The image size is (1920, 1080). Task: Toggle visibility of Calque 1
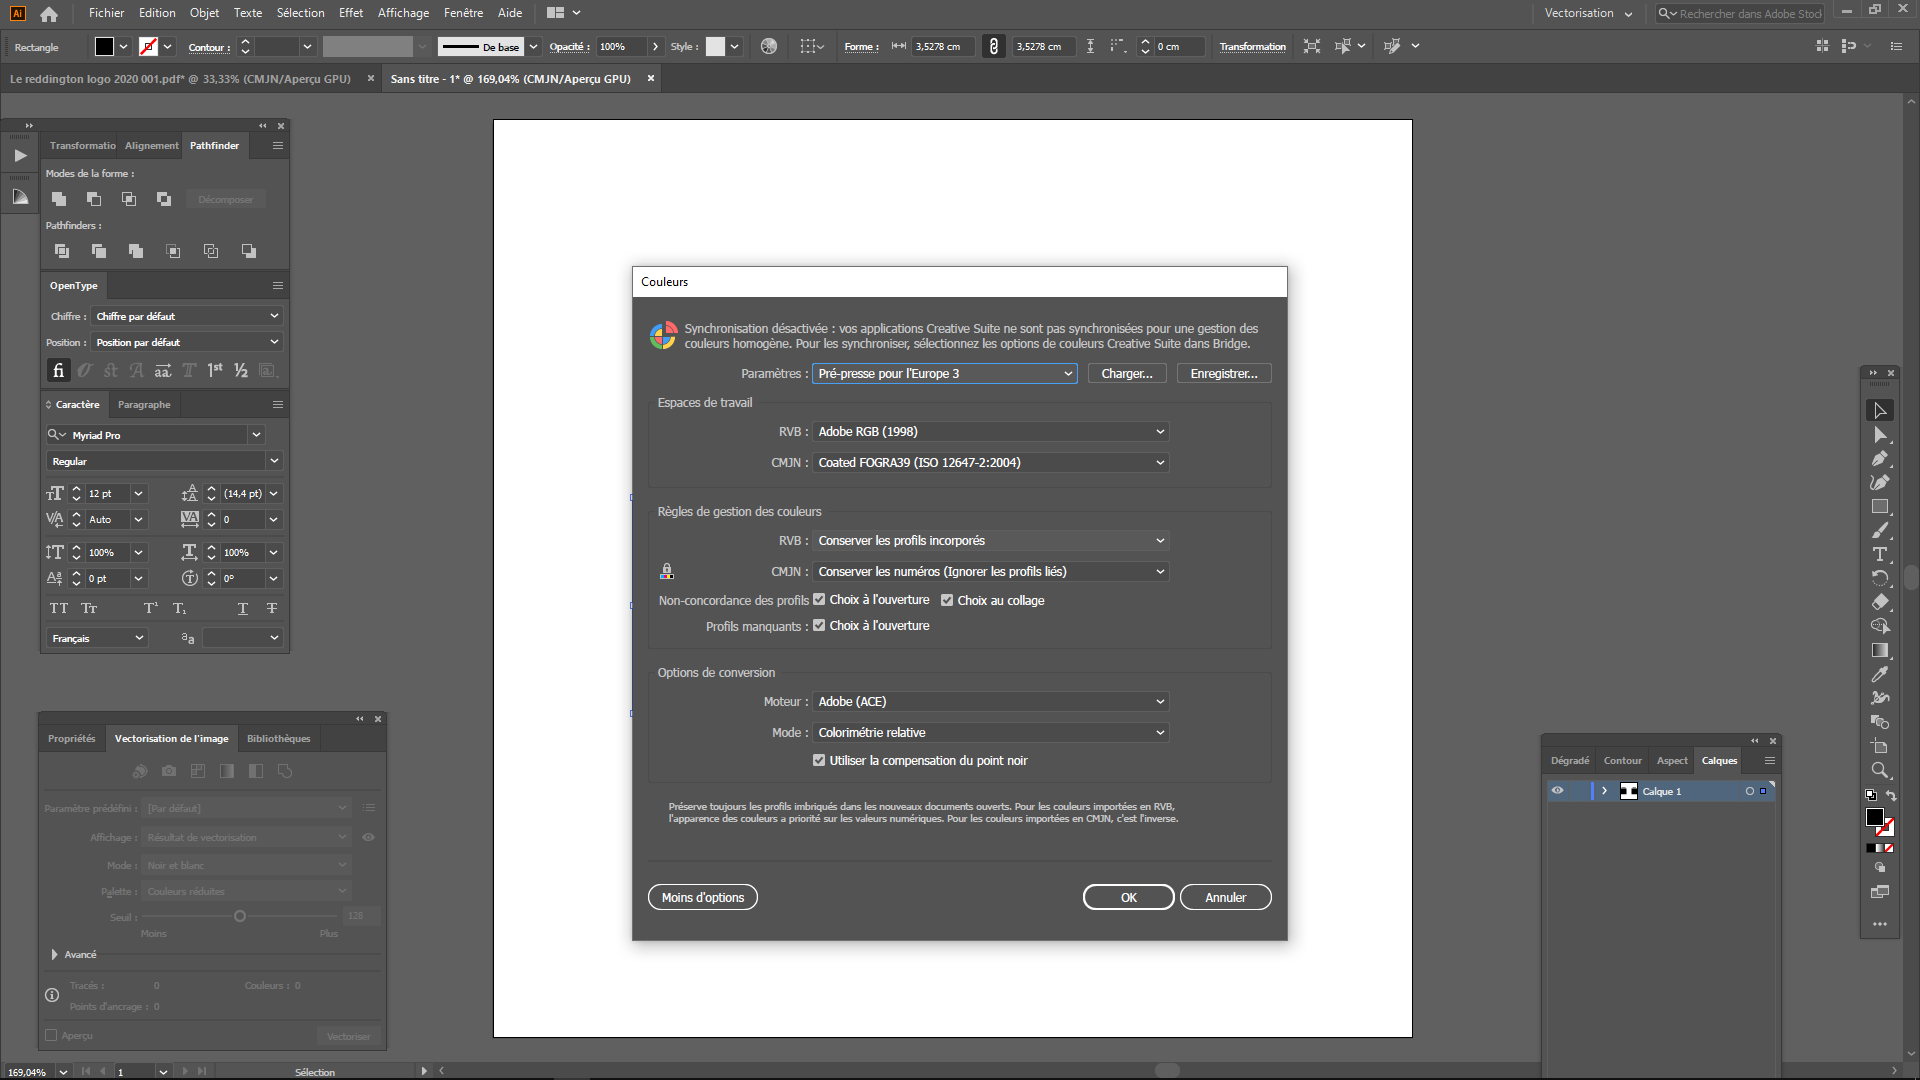tap(1557, 790)
